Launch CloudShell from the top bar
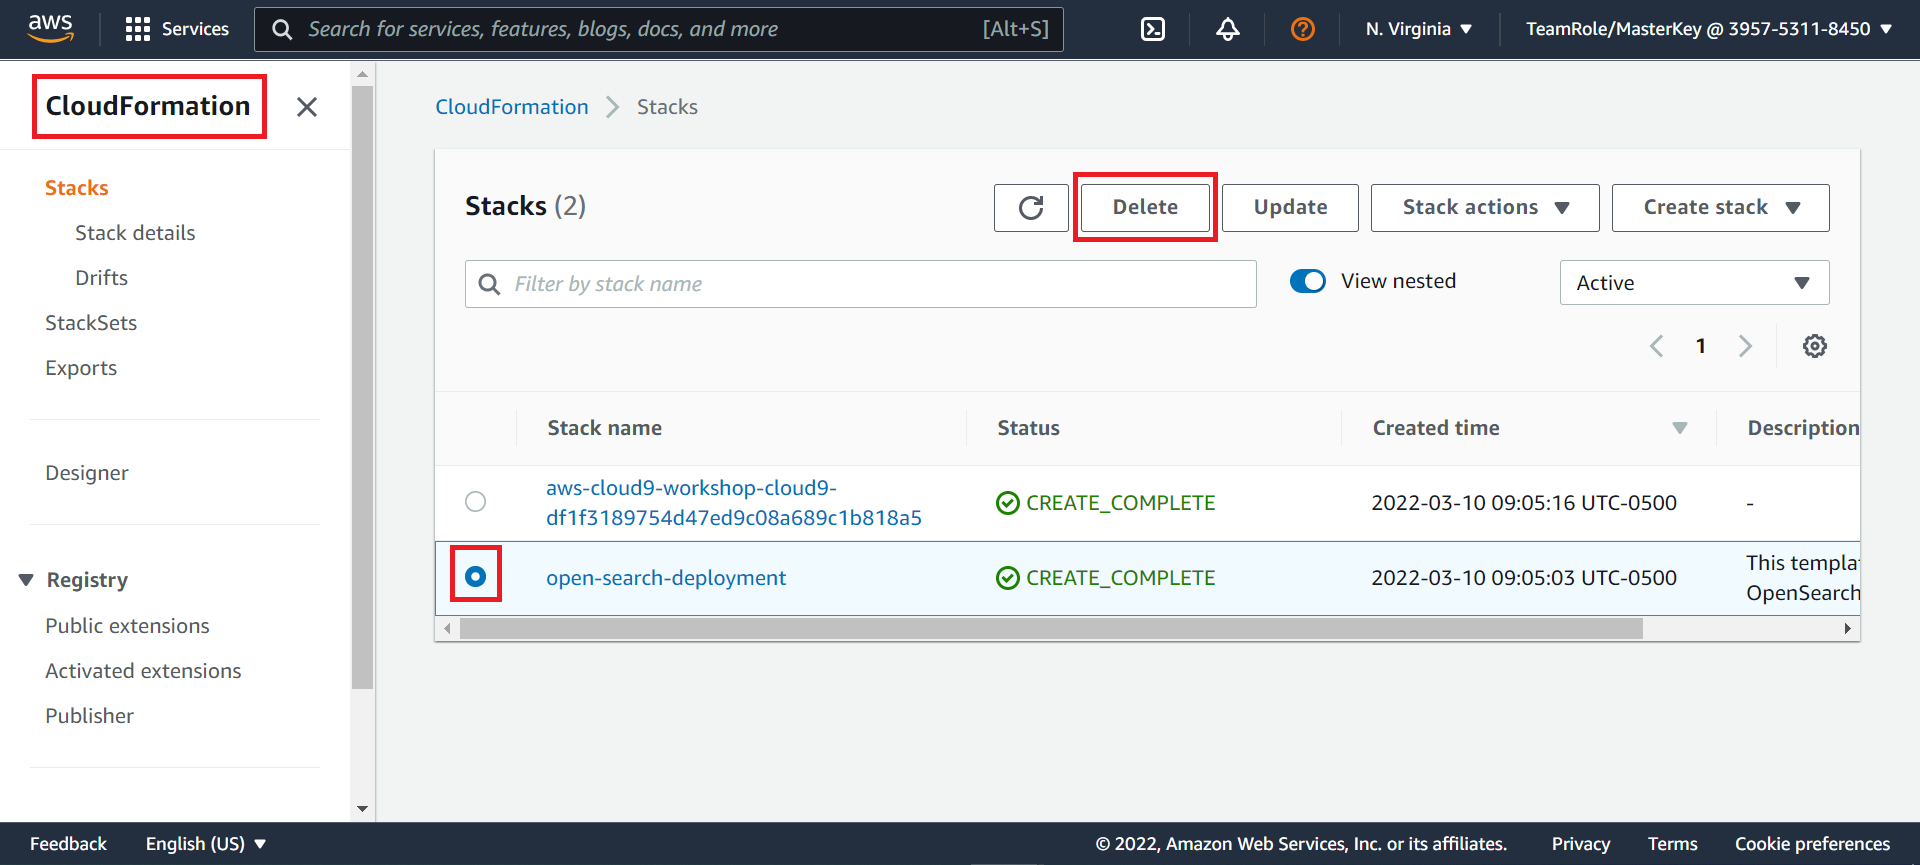The height and width of the screenshot is (865, 1920). (1153, 29)
